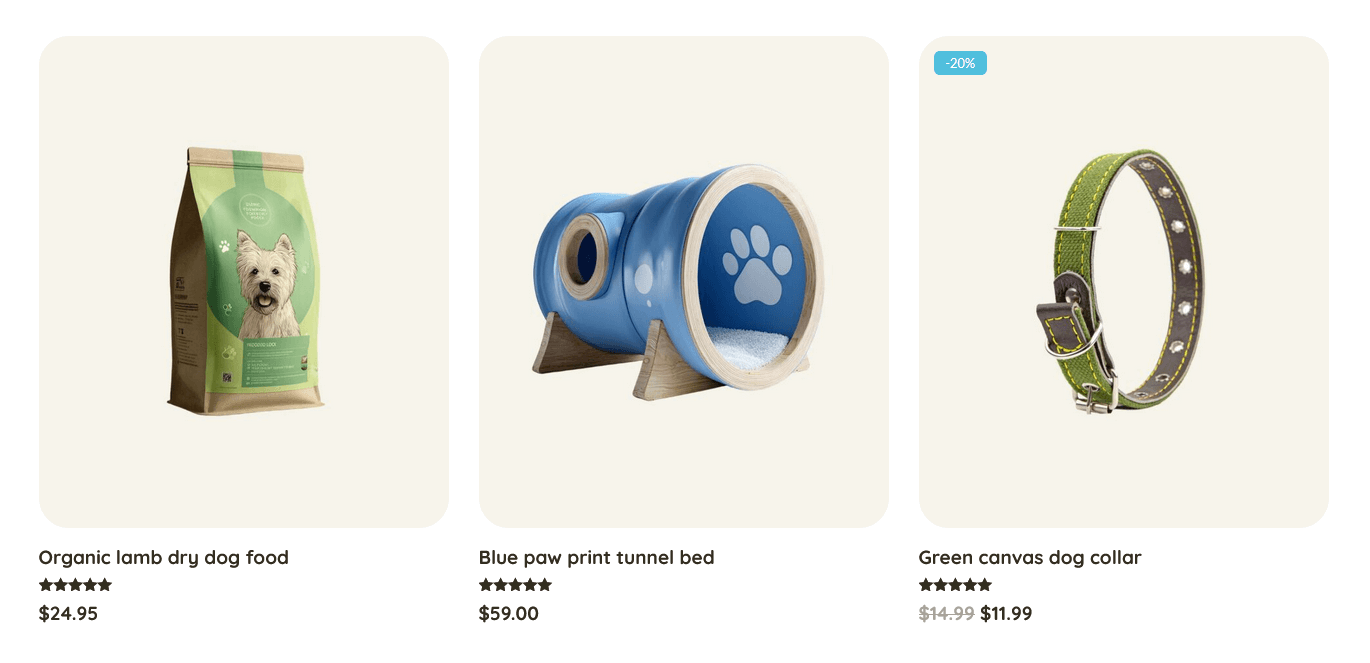Select the Green canvas dog collar title

point(1029,558)
